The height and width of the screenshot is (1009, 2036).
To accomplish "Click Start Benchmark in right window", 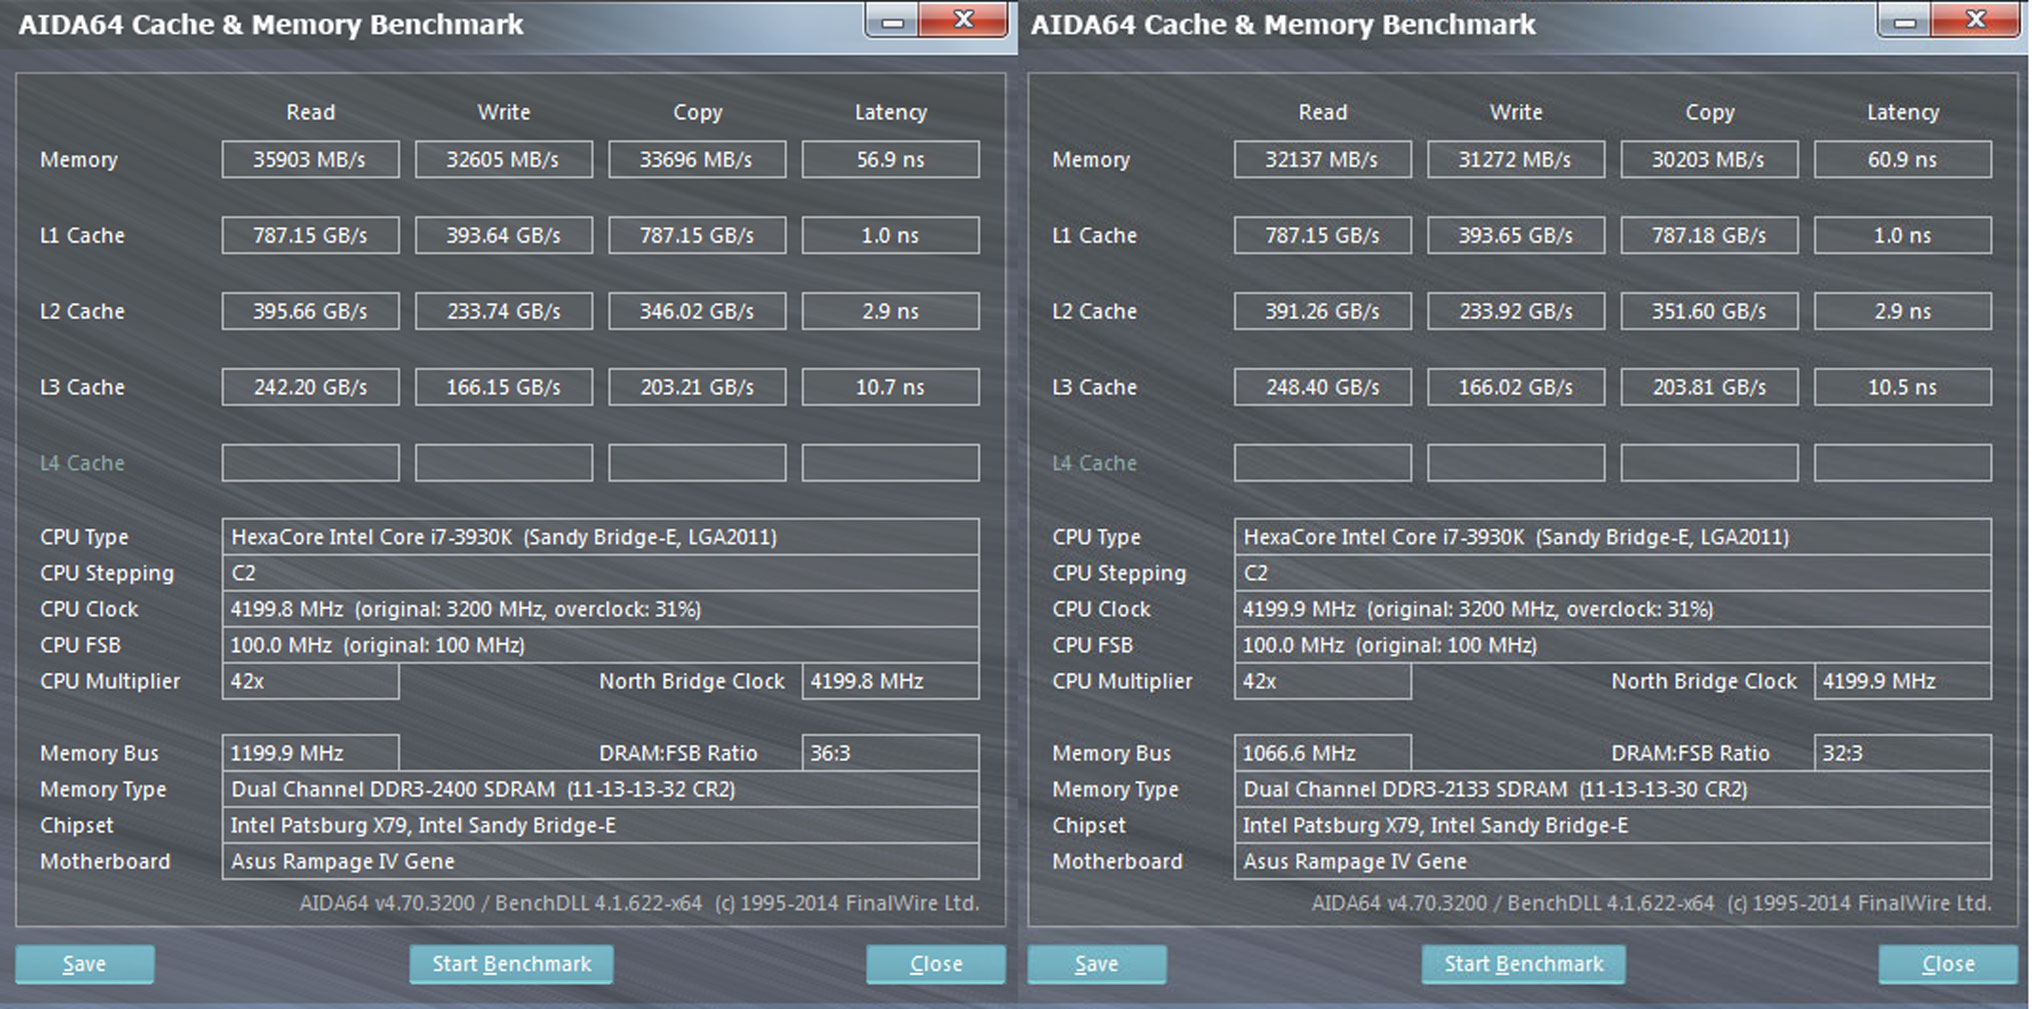I will (x=1523, y=964).
